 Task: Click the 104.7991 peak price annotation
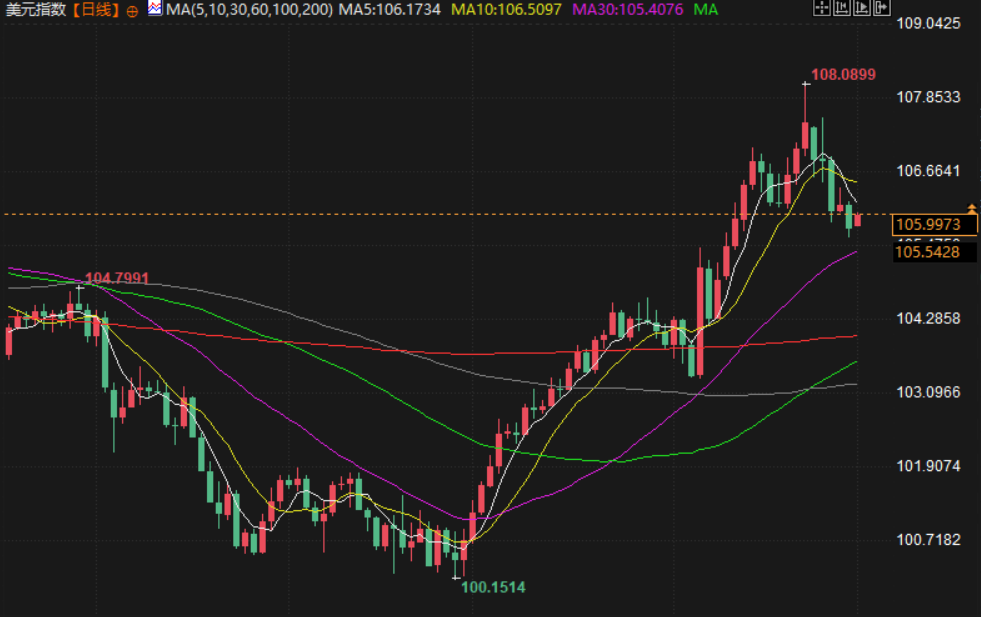pyautogui.click(x=117, y=278)
